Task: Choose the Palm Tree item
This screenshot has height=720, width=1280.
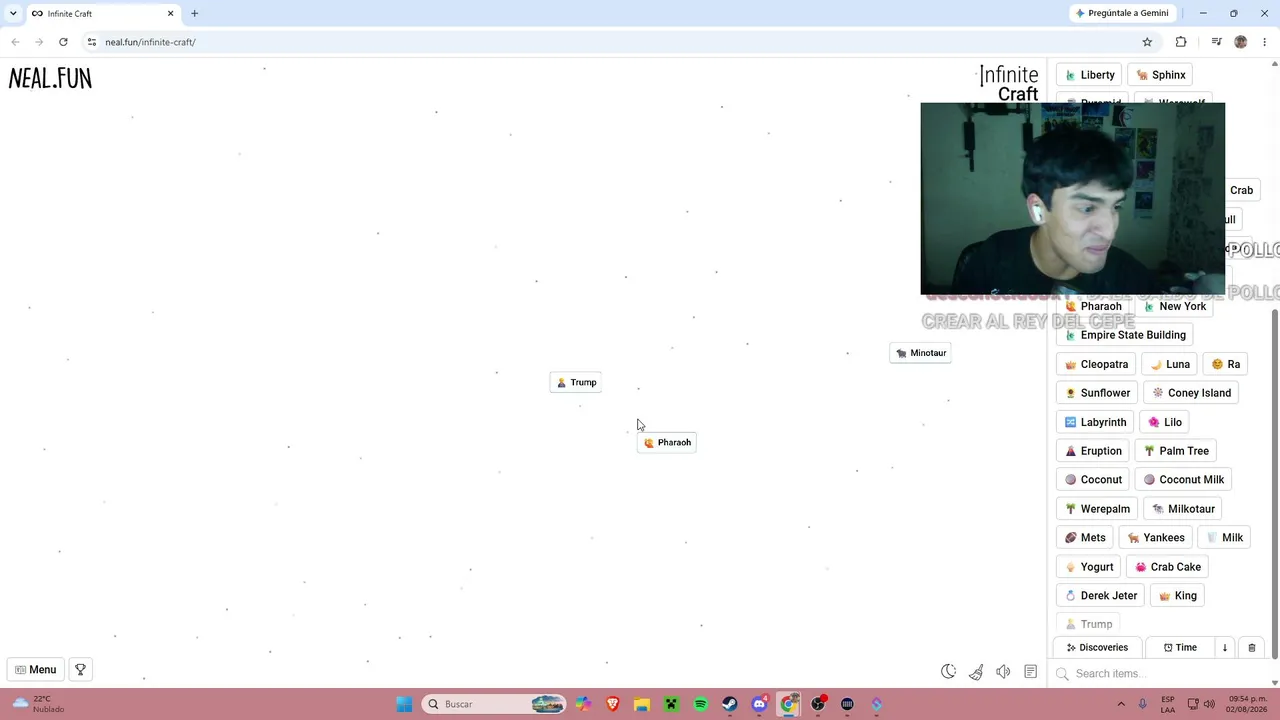Action: pos(1175,451)
